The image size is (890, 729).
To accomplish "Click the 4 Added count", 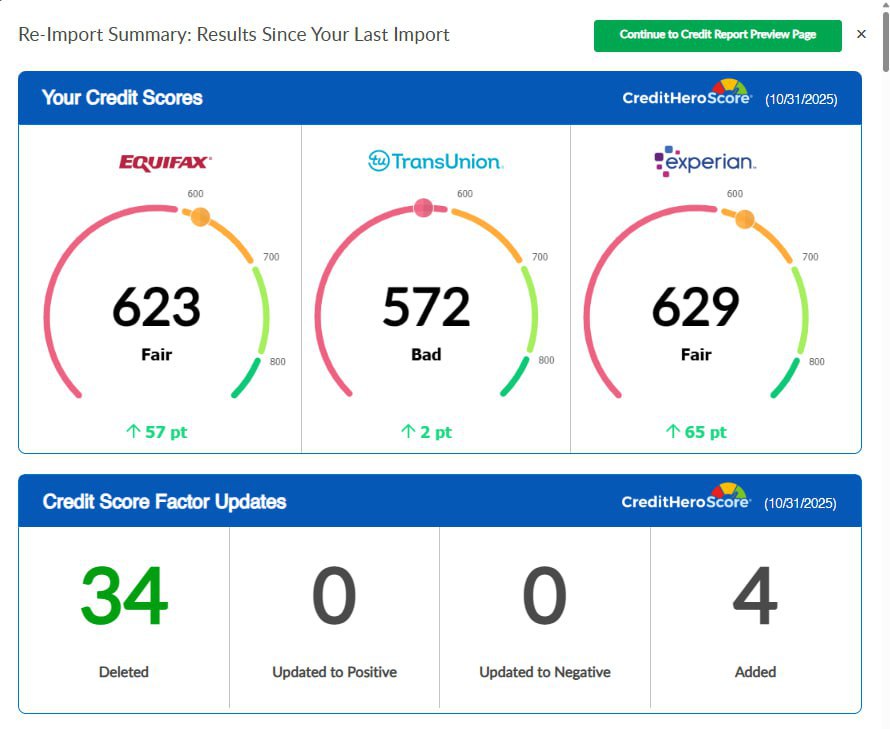I will click(x=755, y=596).
